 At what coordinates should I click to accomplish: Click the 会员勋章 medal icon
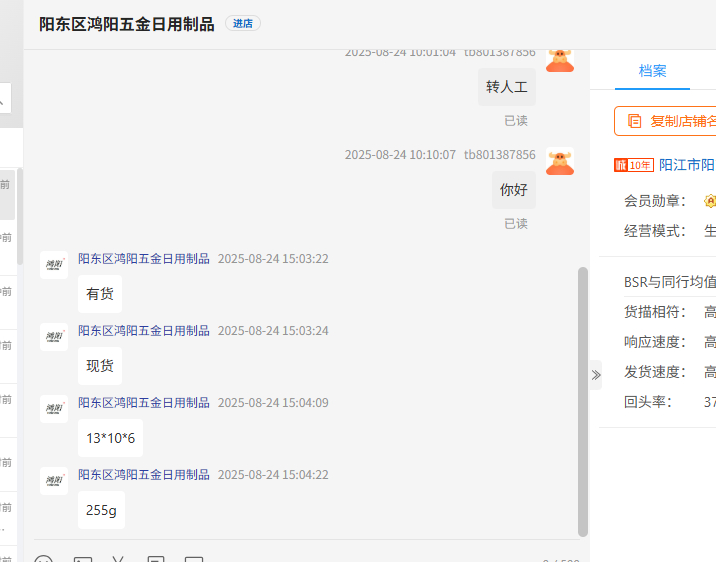pos(710,201)
